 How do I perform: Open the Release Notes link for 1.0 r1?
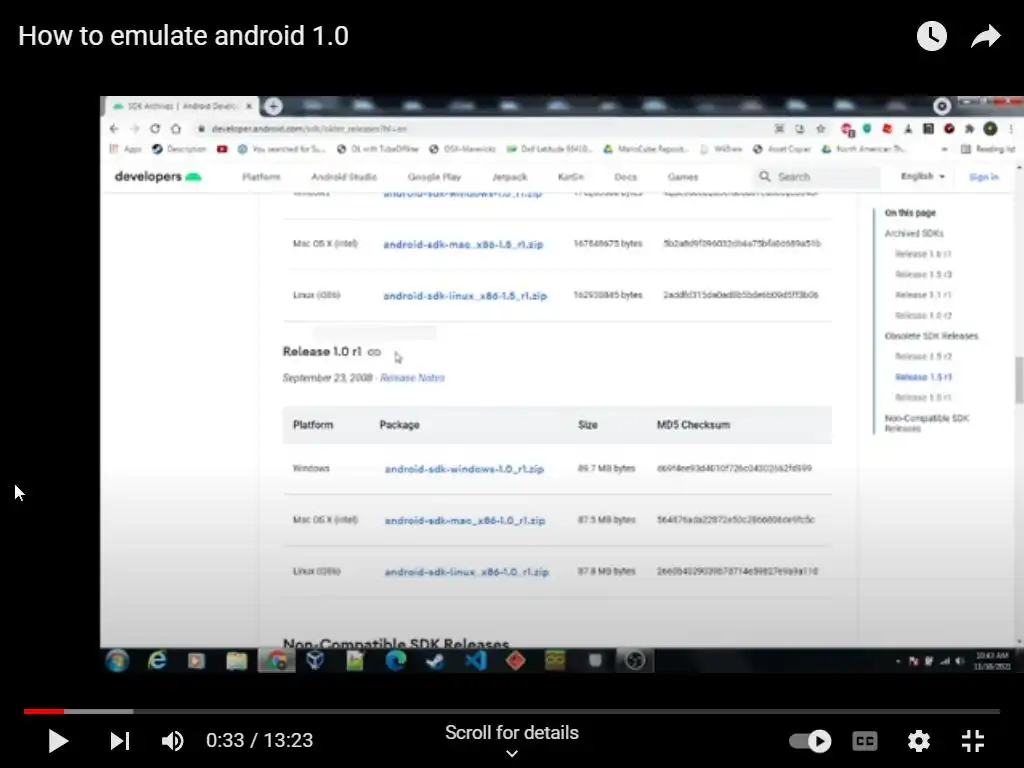click(412, 377)
